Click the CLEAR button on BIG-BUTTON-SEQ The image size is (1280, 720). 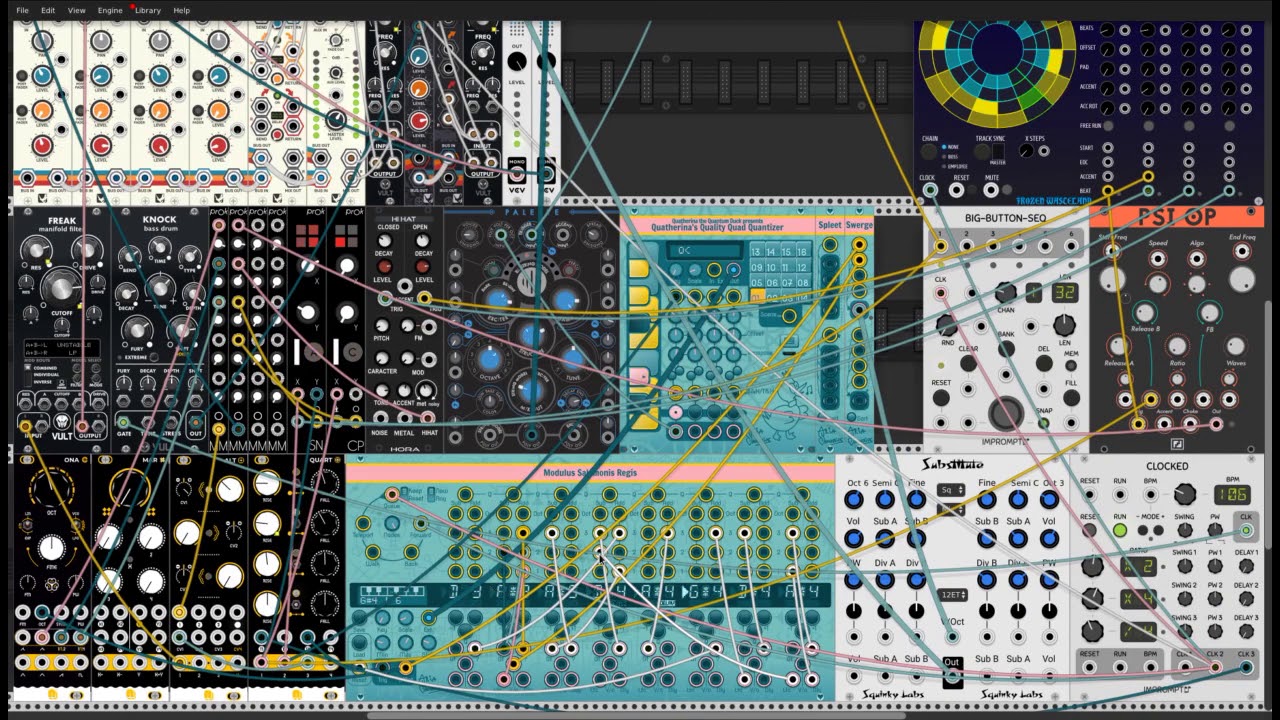pyautogui.click(x=969, y=364)
